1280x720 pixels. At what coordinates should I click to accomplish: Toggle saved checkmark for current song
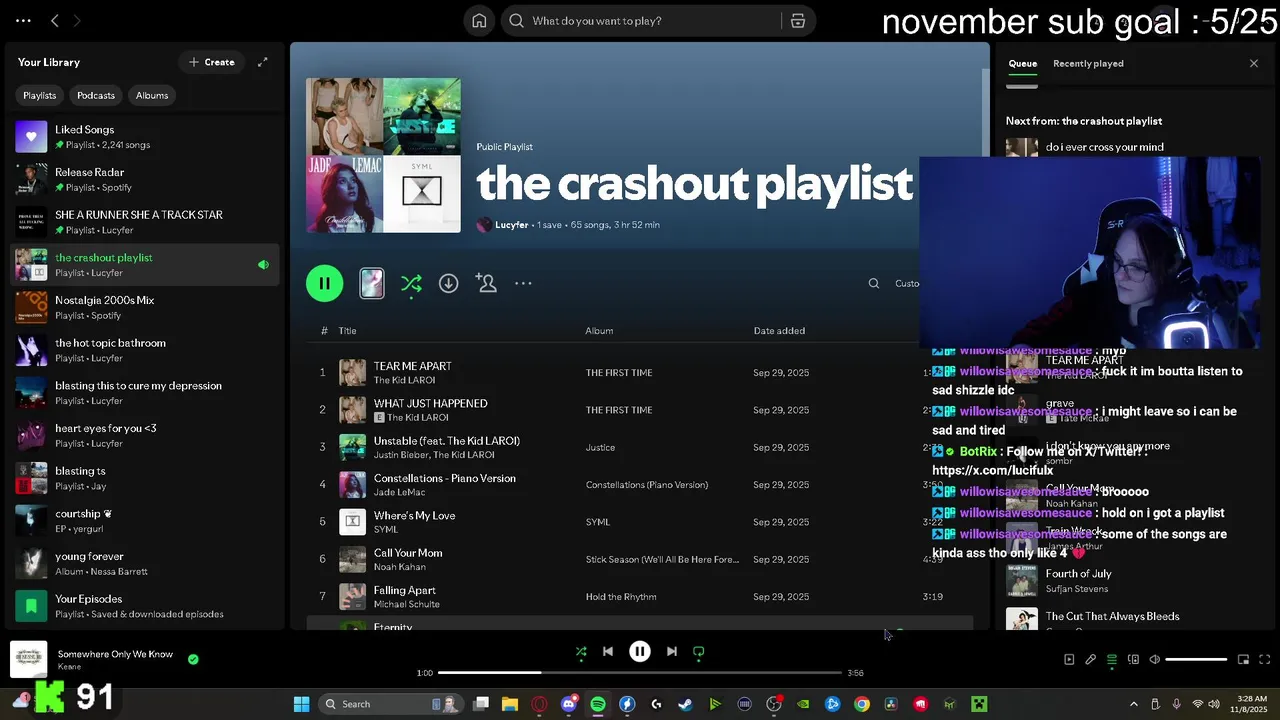[x=193, y=659]
